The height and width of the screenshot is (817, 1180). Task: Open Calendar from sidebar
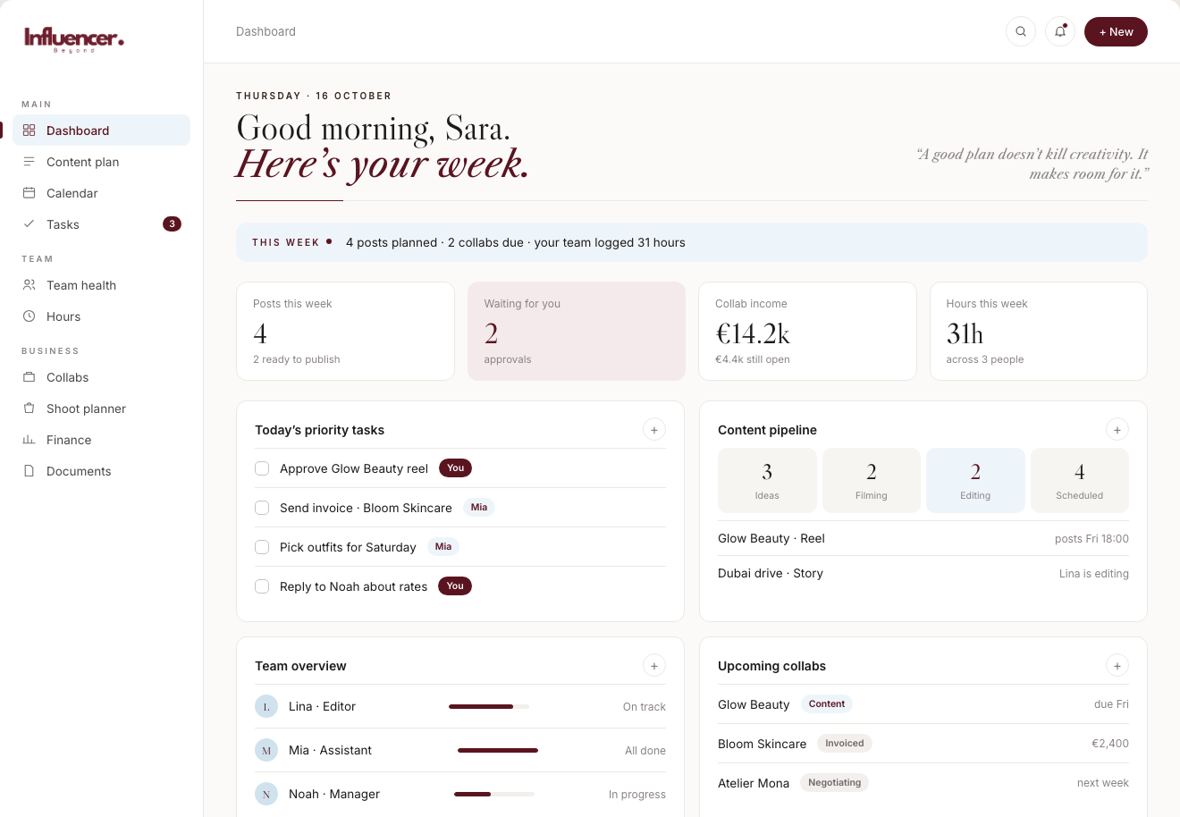tap(102, 193)
